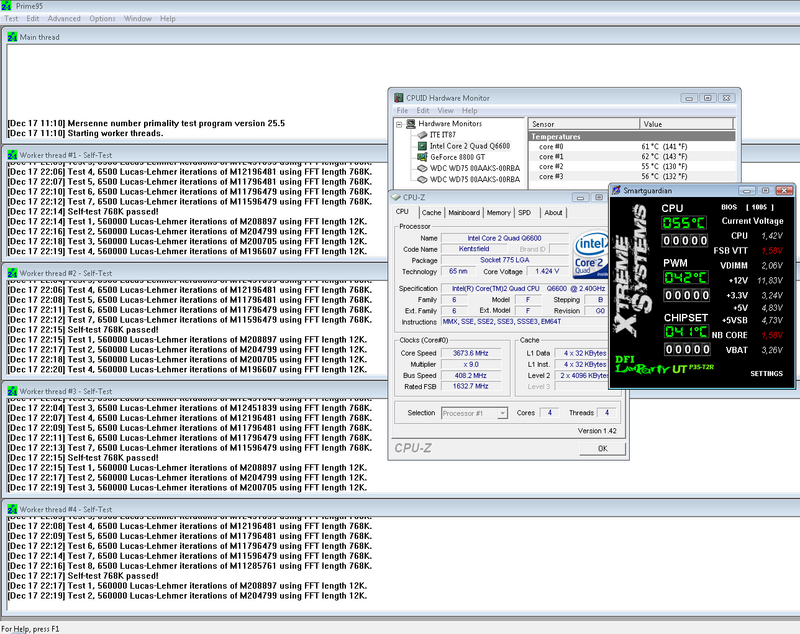Click the Worker thread #2 window icon
The image size is (800, 634).
pyautogui.click(x=12, y=273)
